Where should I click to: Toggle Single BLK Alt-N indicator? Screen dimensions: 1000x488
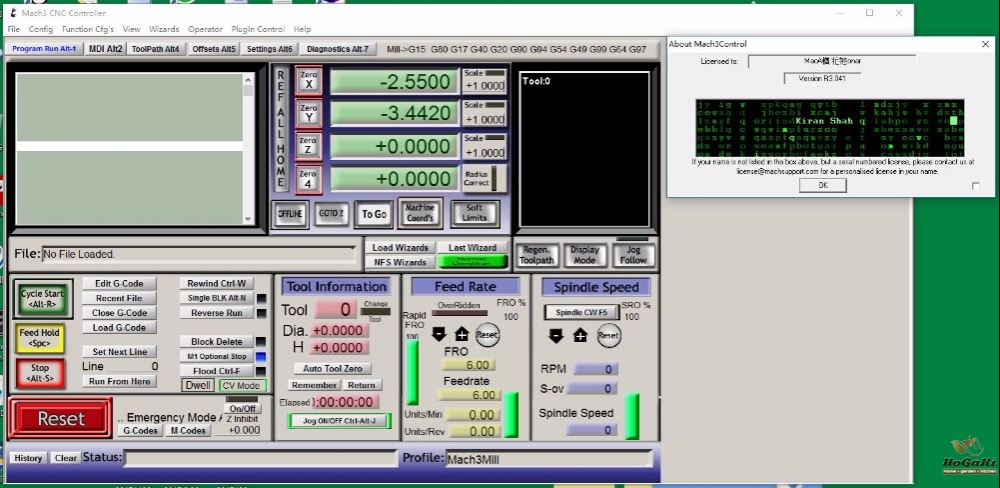point(261,299)
